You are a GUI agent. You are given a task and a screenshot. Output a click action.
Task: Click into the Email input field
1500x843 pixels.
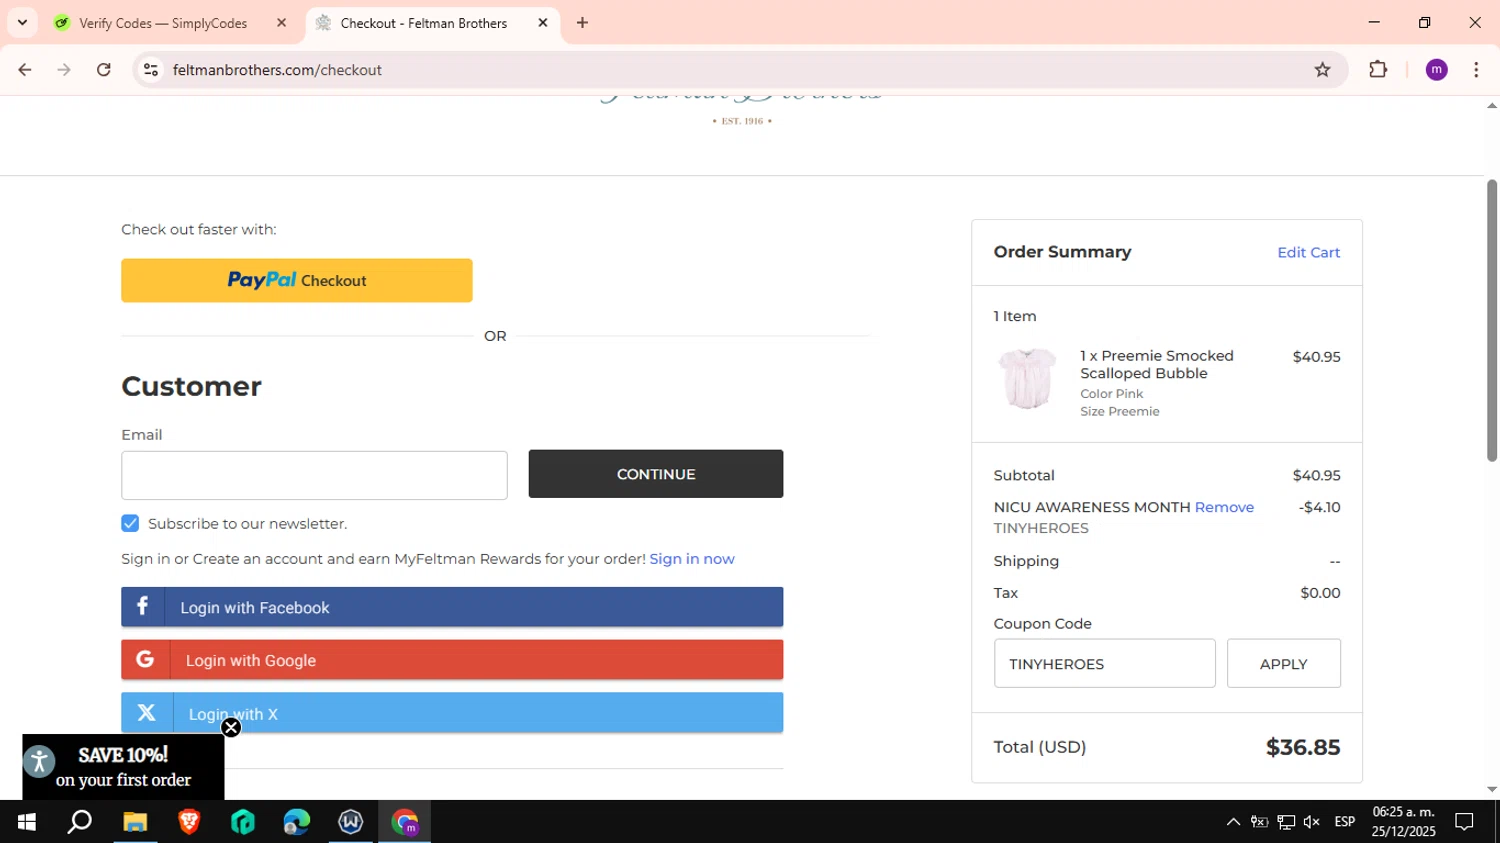314,475
